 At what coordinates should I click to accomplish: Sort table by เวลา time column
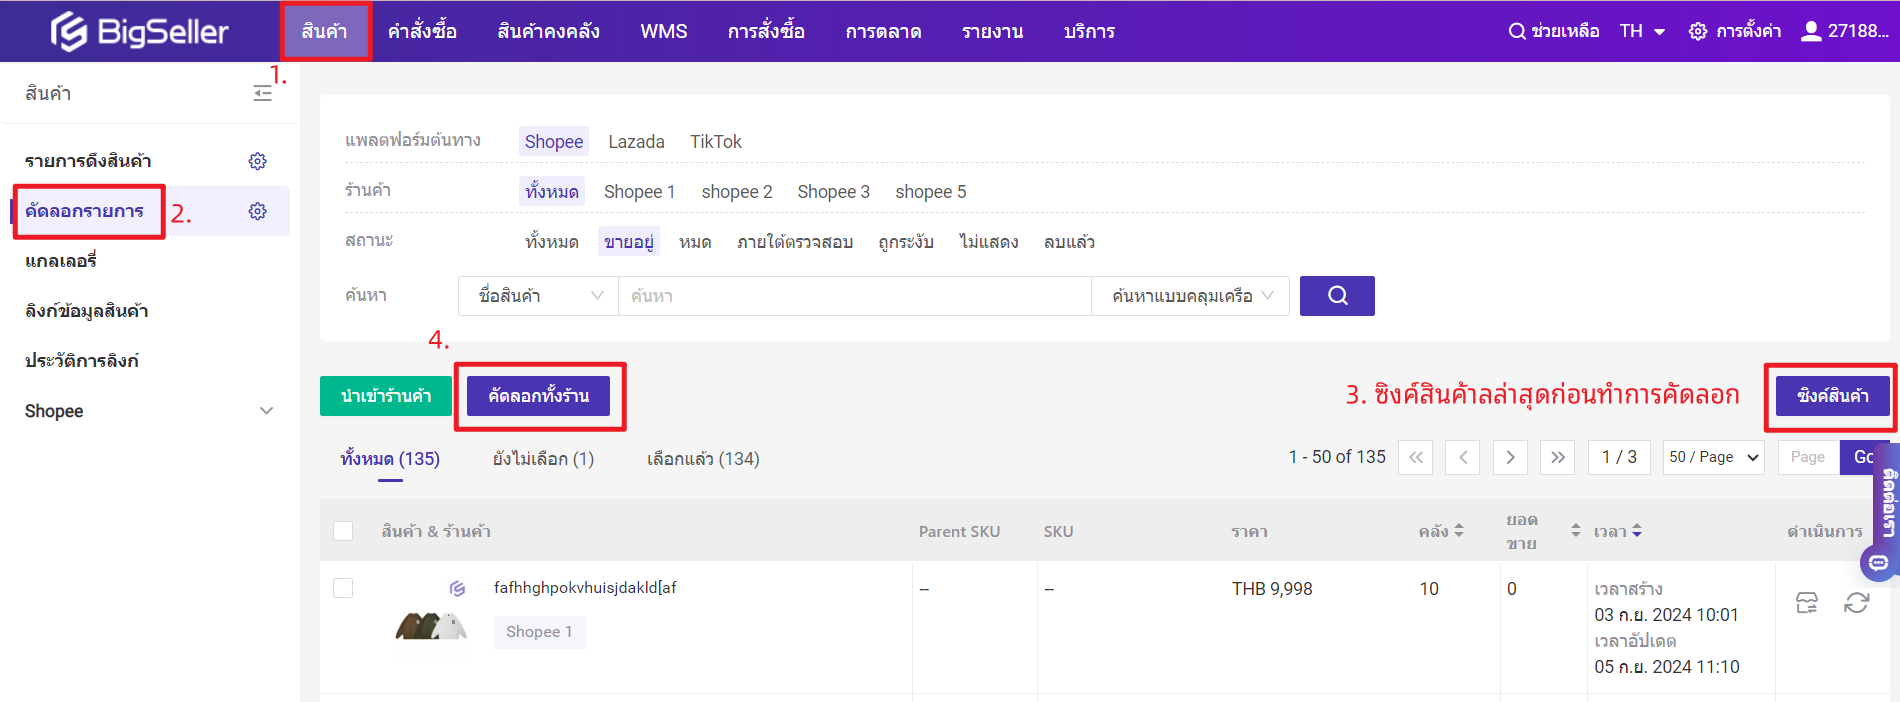point(1637,531)
